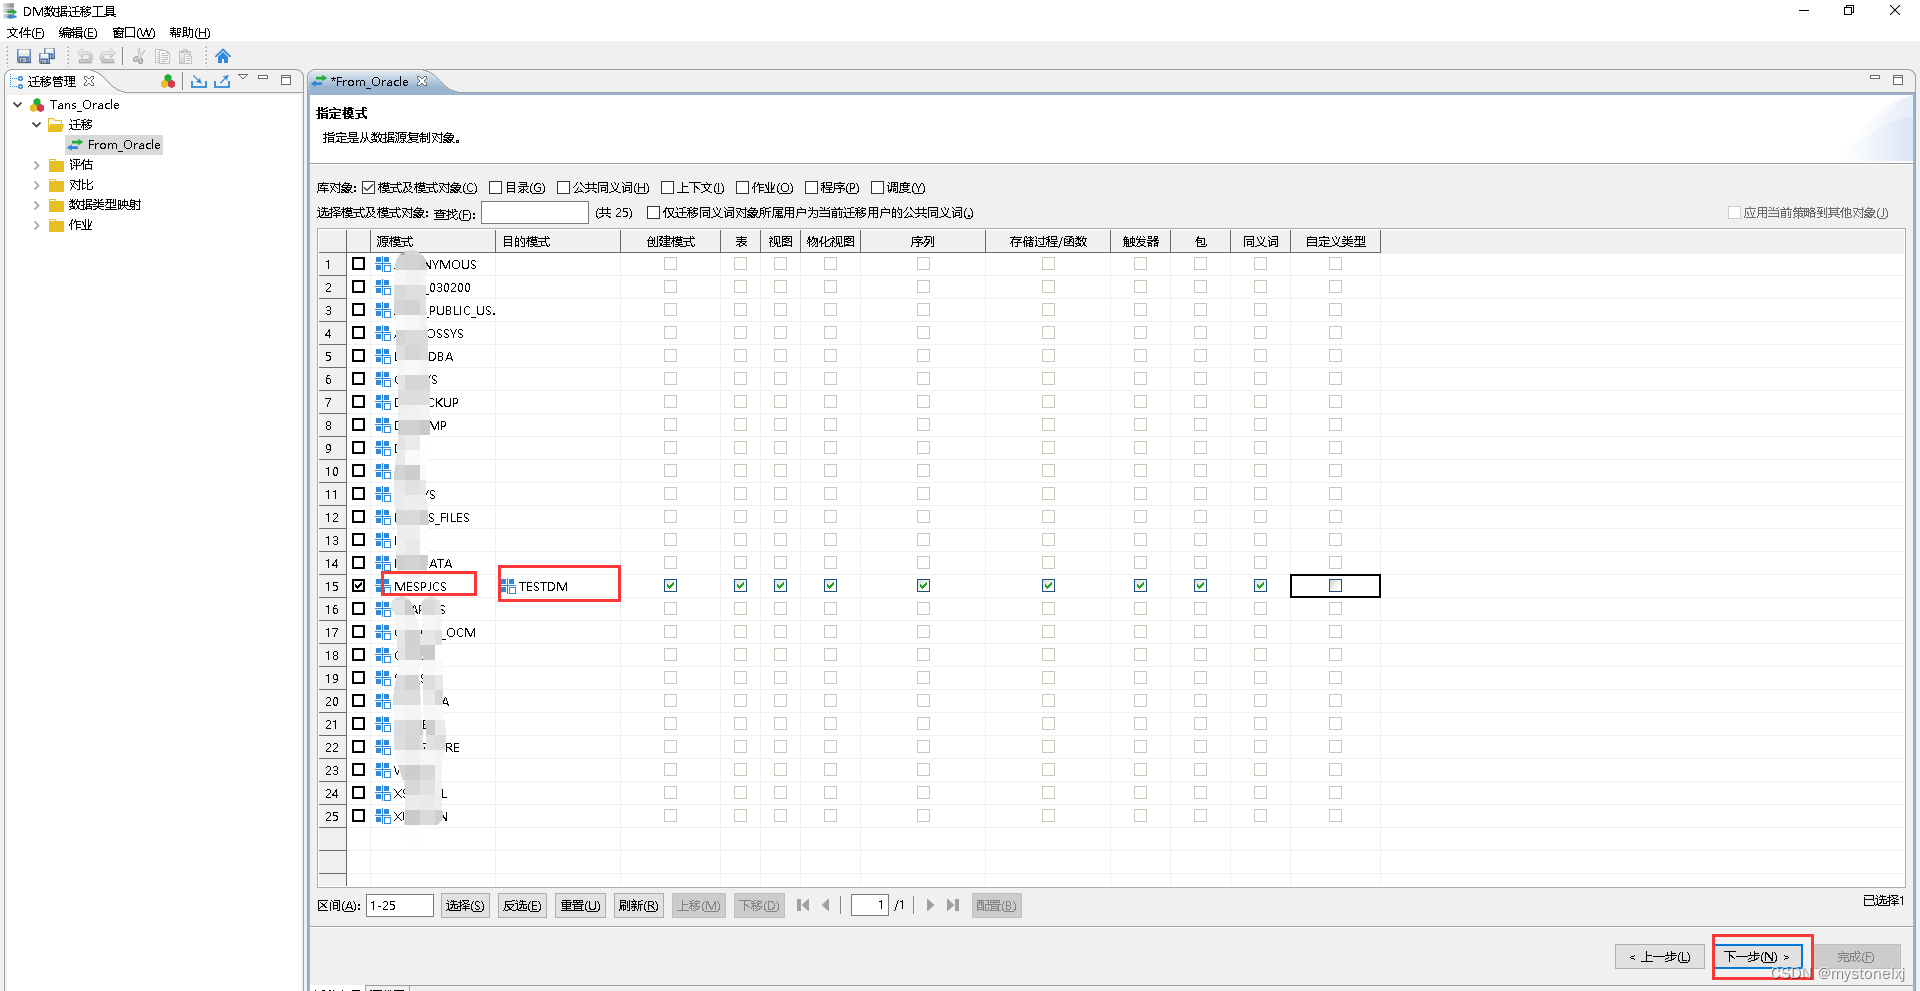The width and height of the screenshot is (1920, 991).
Task: Click the import icon in migration panel
Action: tap(199, 81)
